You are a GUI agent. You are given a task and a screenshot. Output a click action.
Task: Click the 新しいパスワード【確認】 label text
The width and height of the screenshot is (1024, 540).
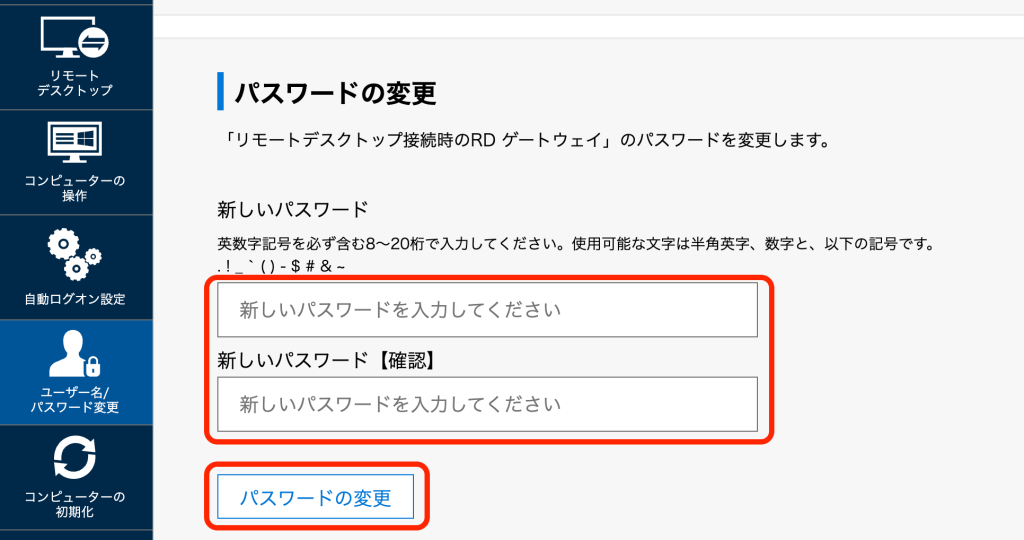(x=325, y=358)
